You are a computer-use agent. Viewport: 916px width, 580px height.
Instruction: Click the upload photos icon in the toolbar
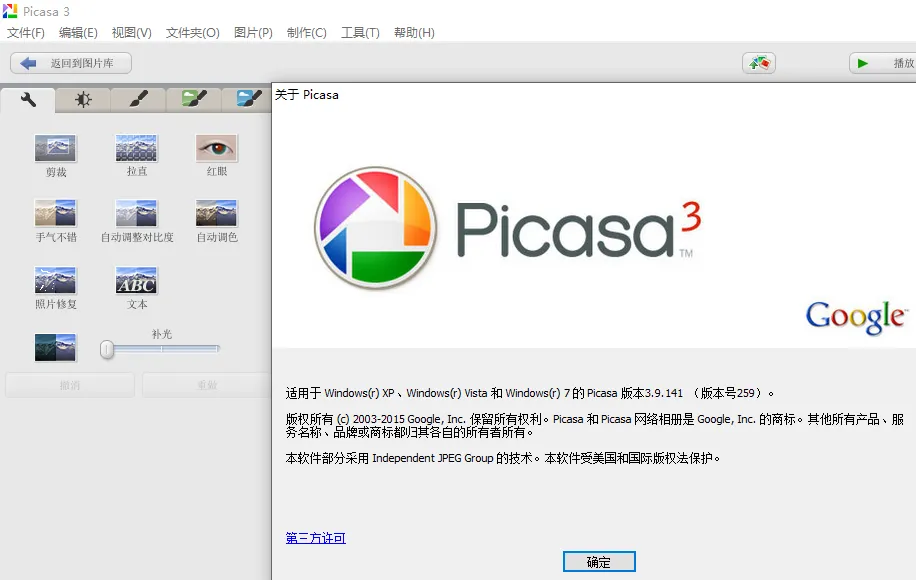[x=759, y=63]
